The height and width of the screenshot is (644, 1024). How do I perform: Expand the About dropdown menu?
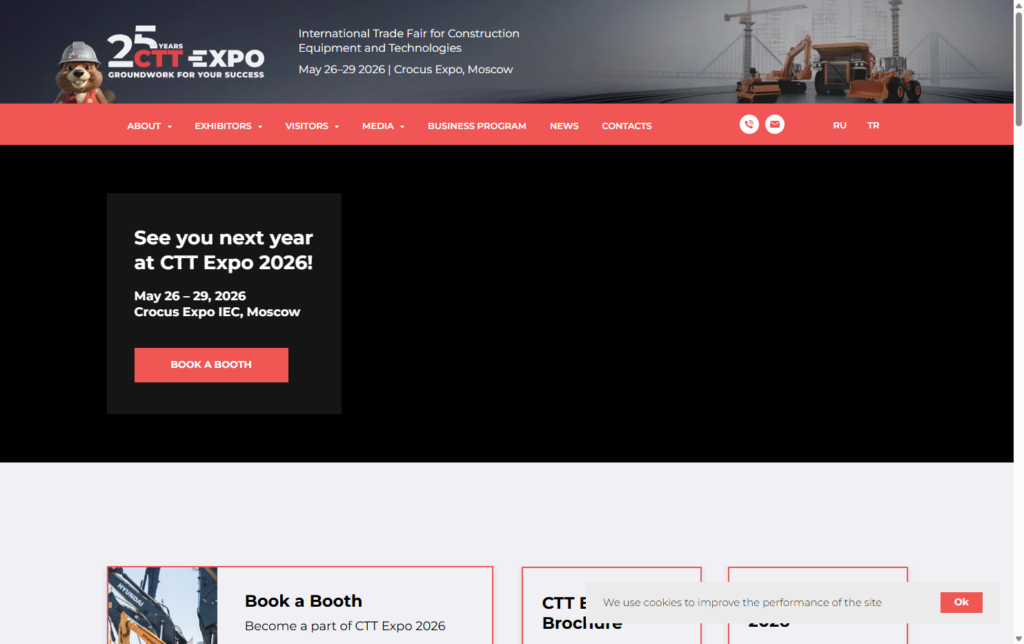149,126
